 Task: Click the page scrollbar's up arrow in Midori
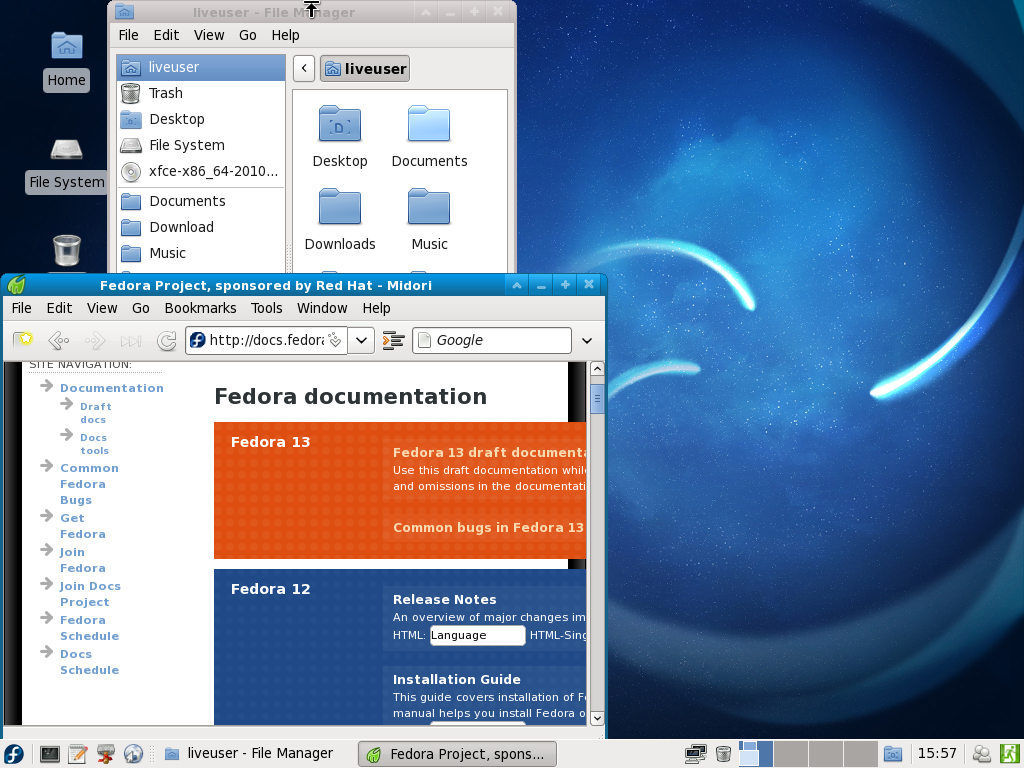coord(597,369)
